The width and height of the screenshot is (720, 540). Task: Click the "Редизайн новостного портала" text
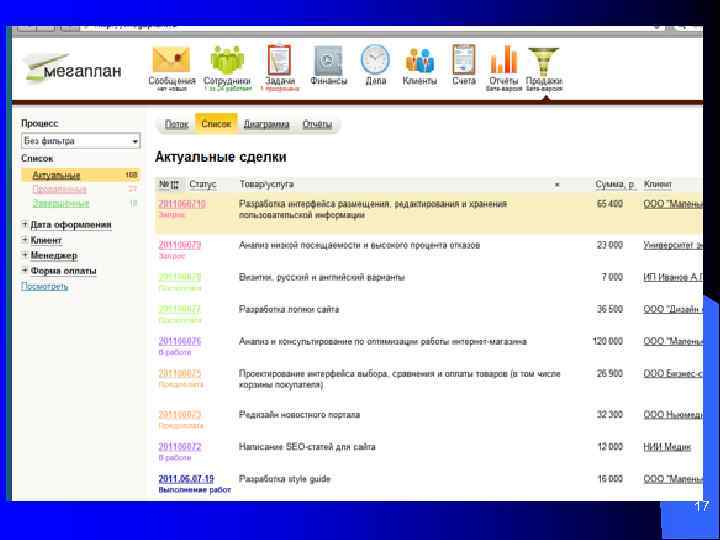(x=299, y=415)
